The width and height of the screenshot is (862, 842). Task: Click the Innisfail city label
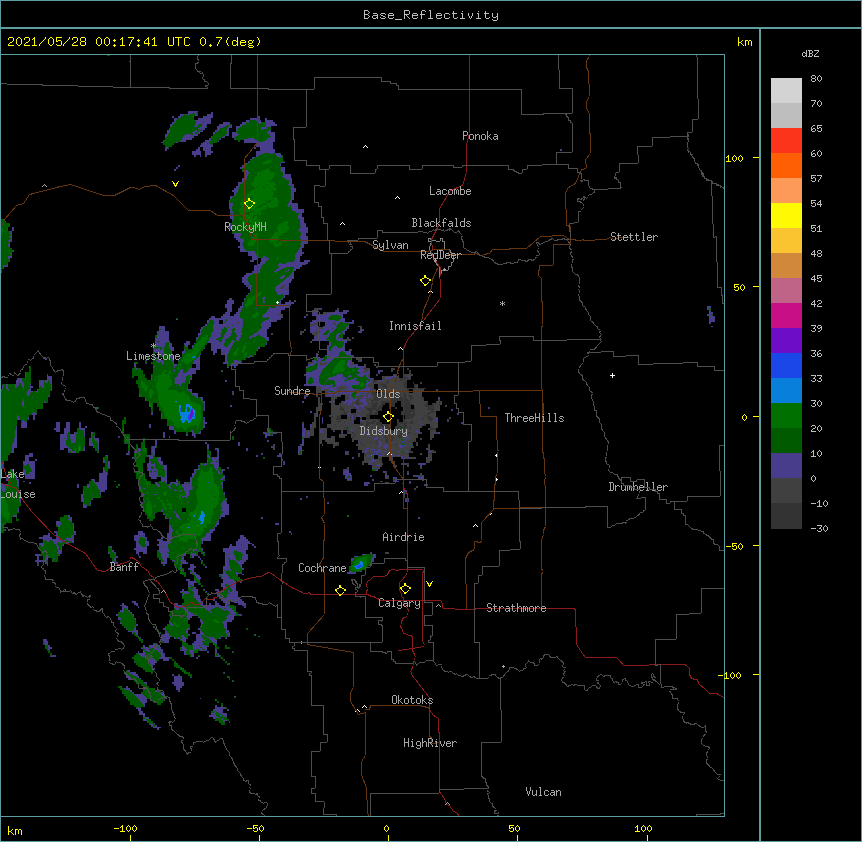415,326
